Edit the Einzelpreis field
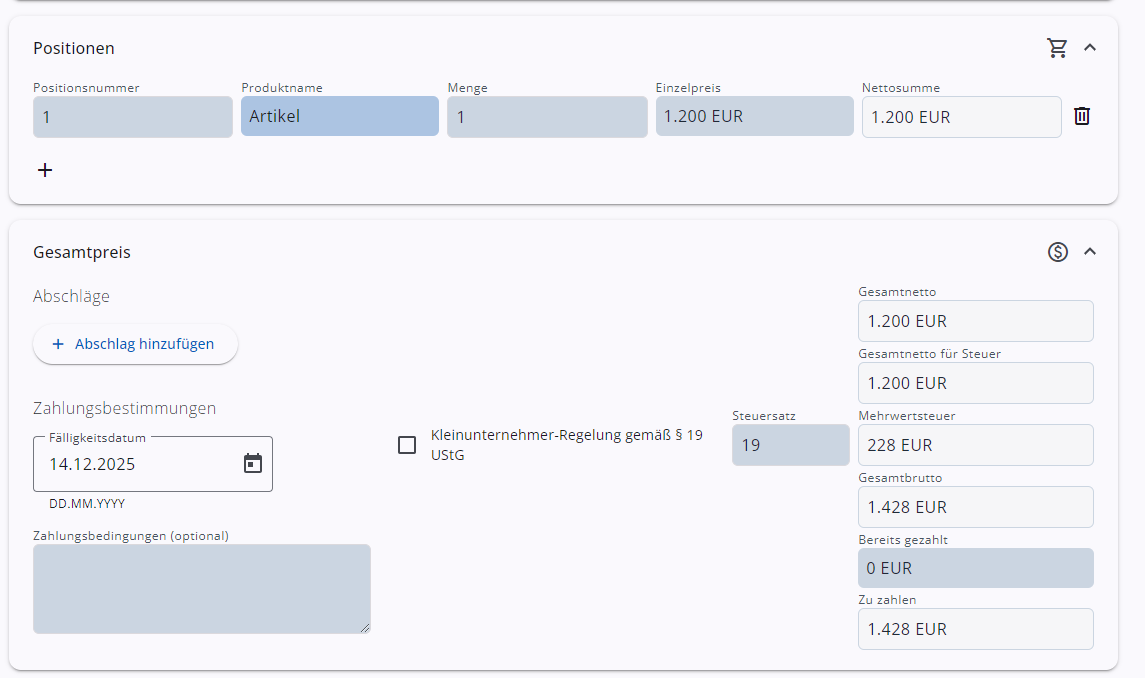1145x678 pixels. (x=754, y=116)
